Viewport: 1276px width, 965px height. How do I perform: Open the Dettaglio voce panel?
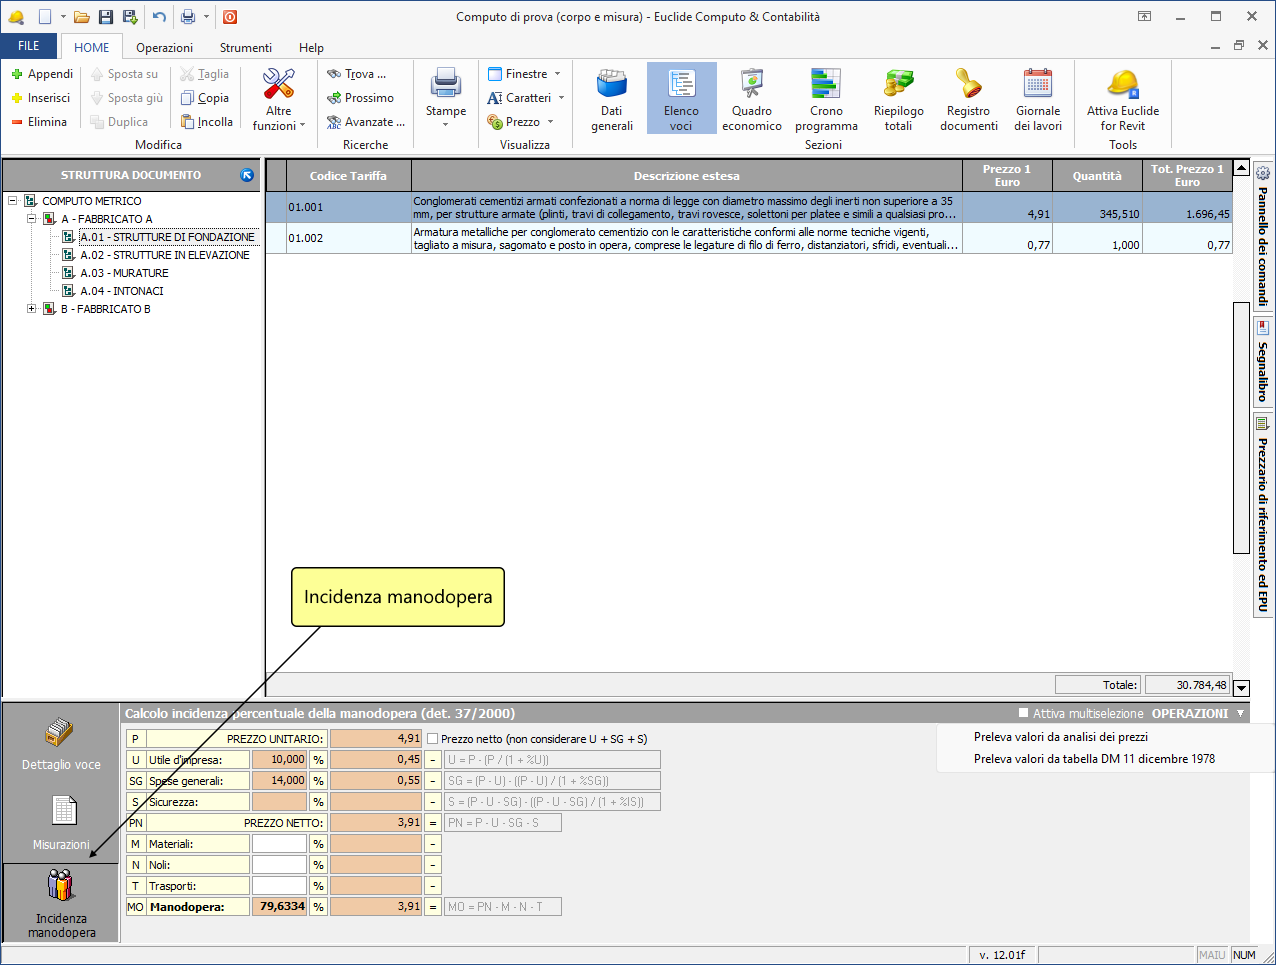(61, 745)
